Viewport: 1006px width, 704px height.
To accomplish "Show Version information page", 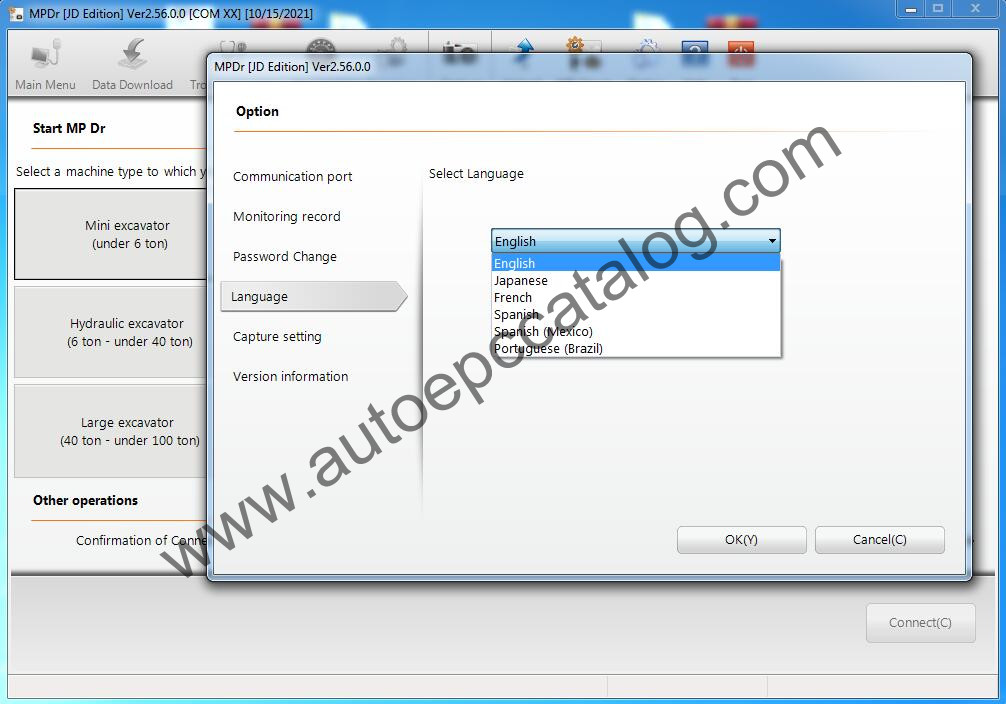I will coord(291,377).
